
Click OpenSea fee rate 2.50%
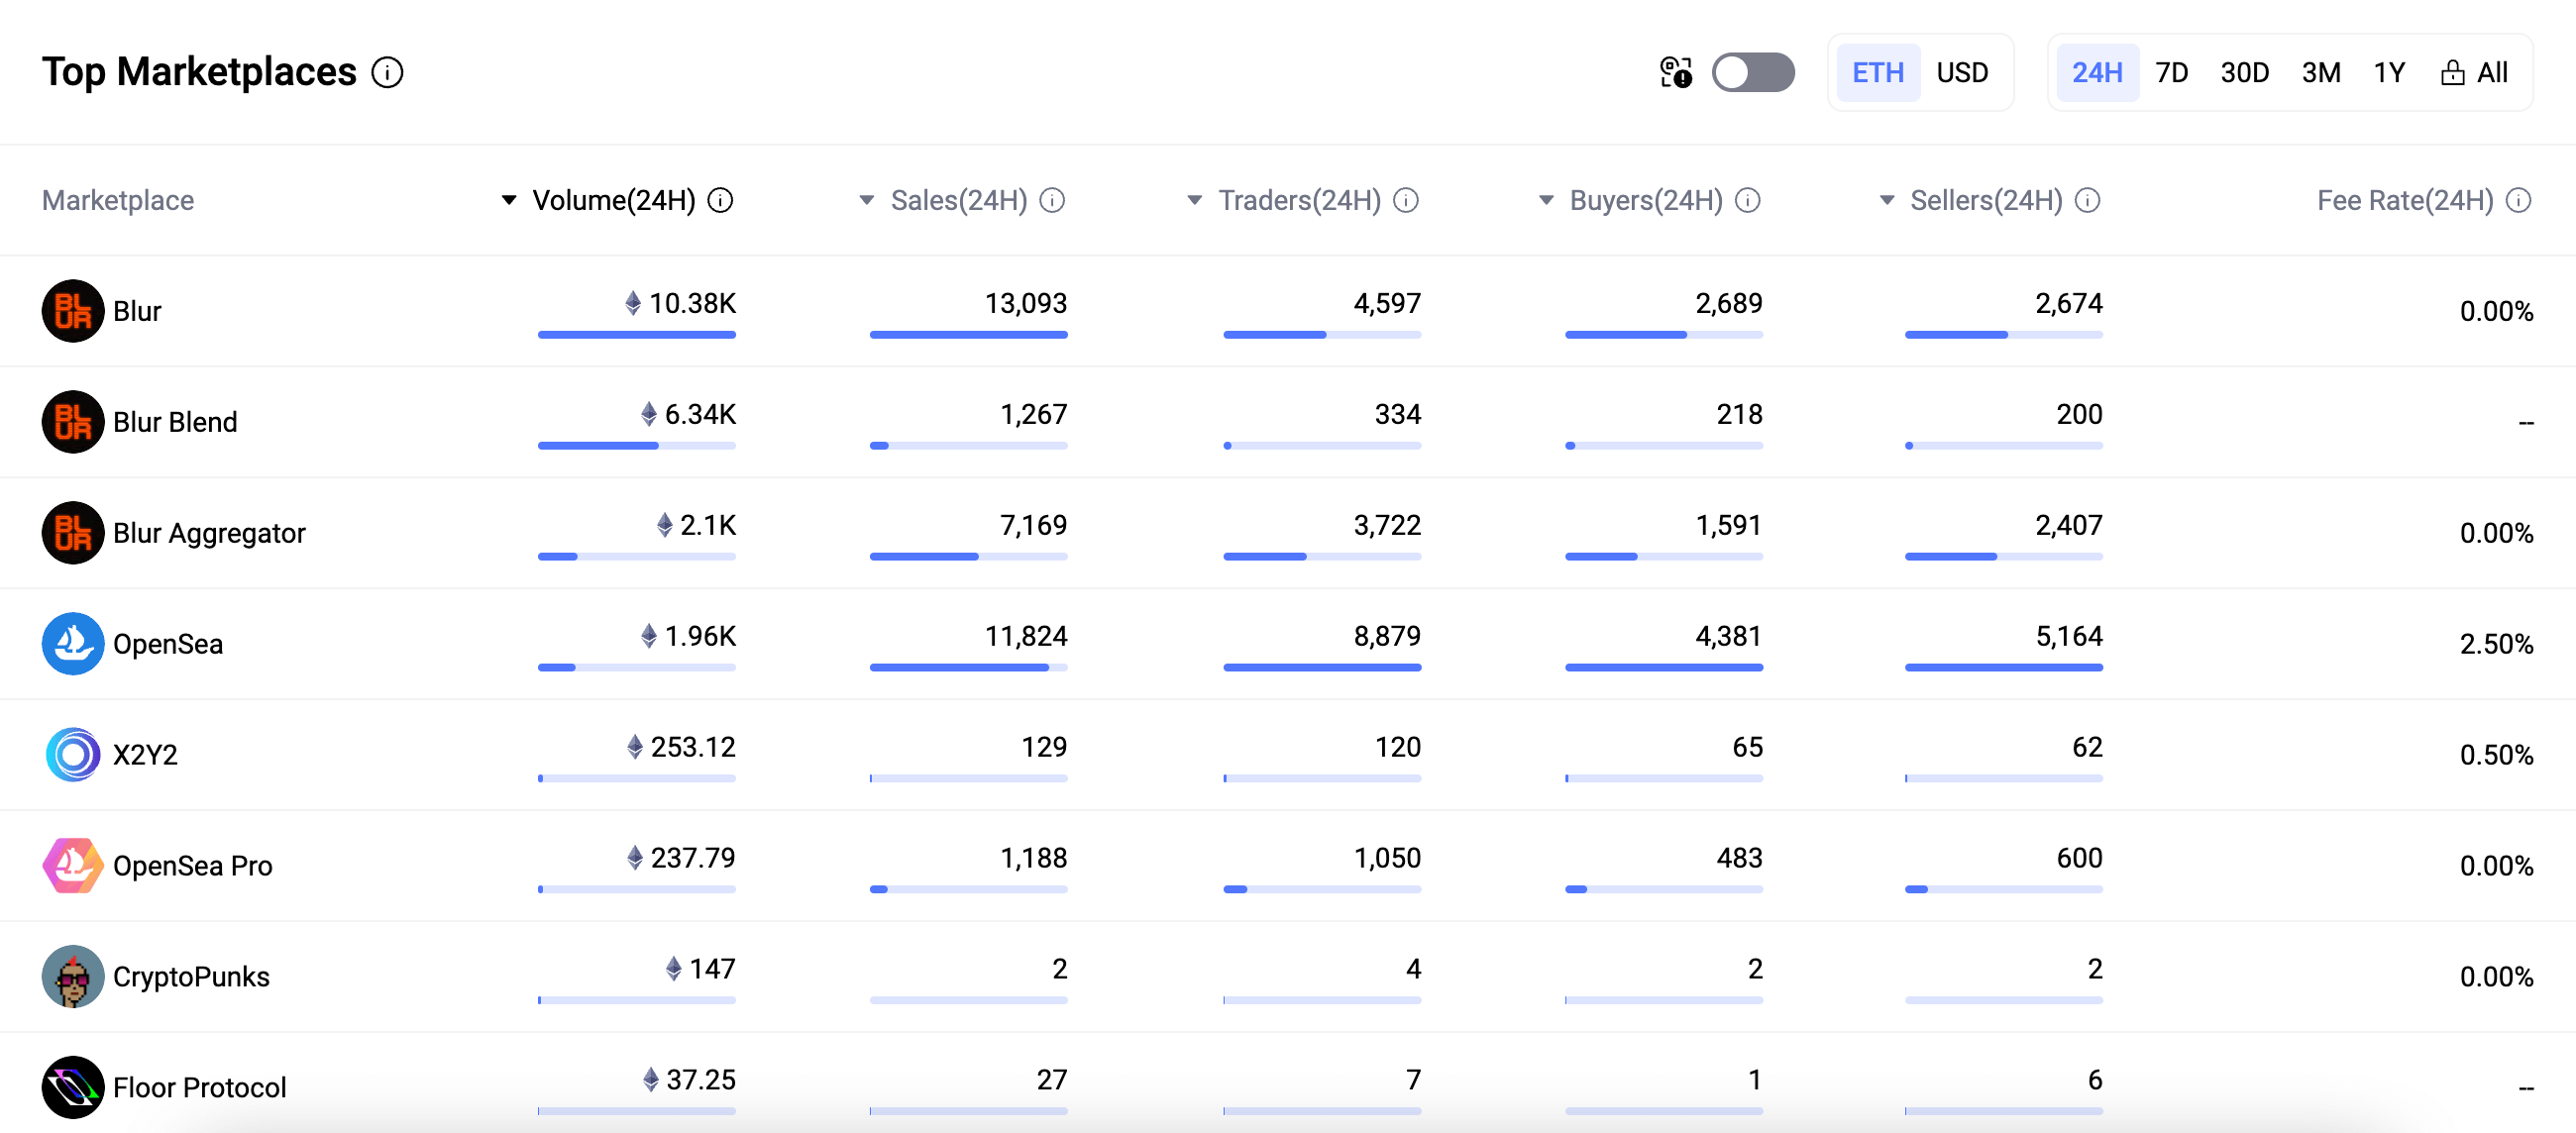pyautogui.click(x=2496, y=644)
